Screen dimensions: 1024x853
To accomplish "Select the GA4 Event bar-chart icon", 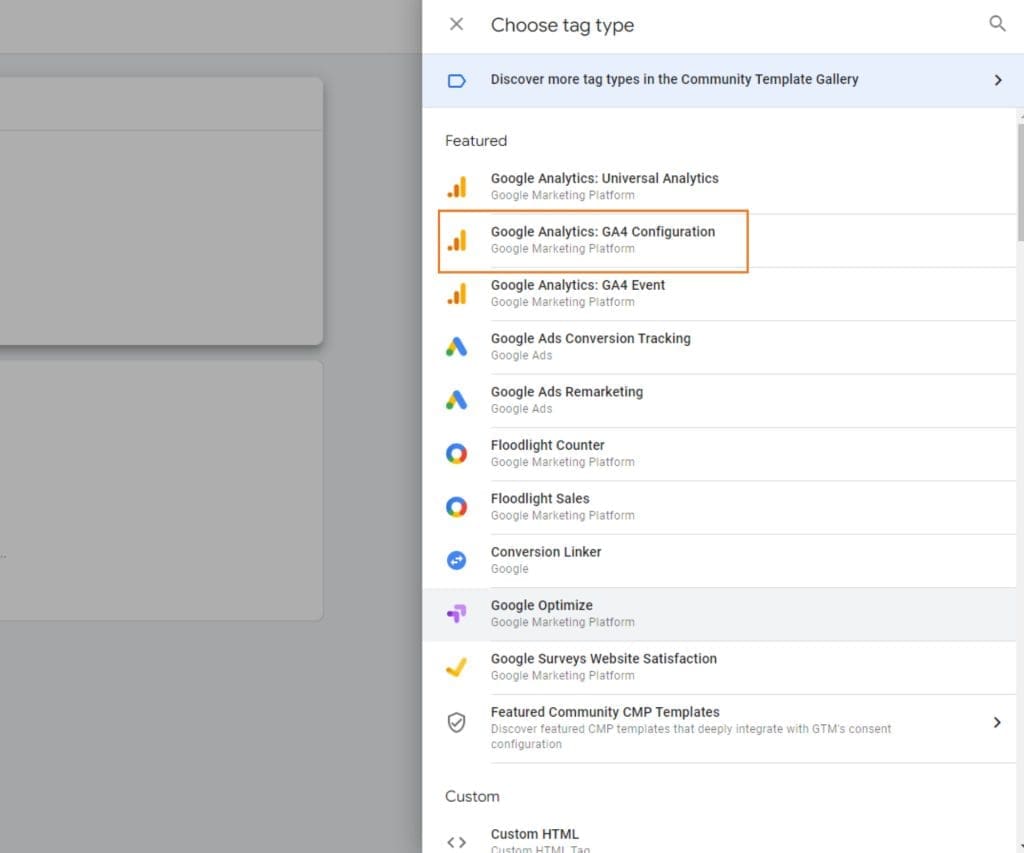I will (x=457, y=293).
